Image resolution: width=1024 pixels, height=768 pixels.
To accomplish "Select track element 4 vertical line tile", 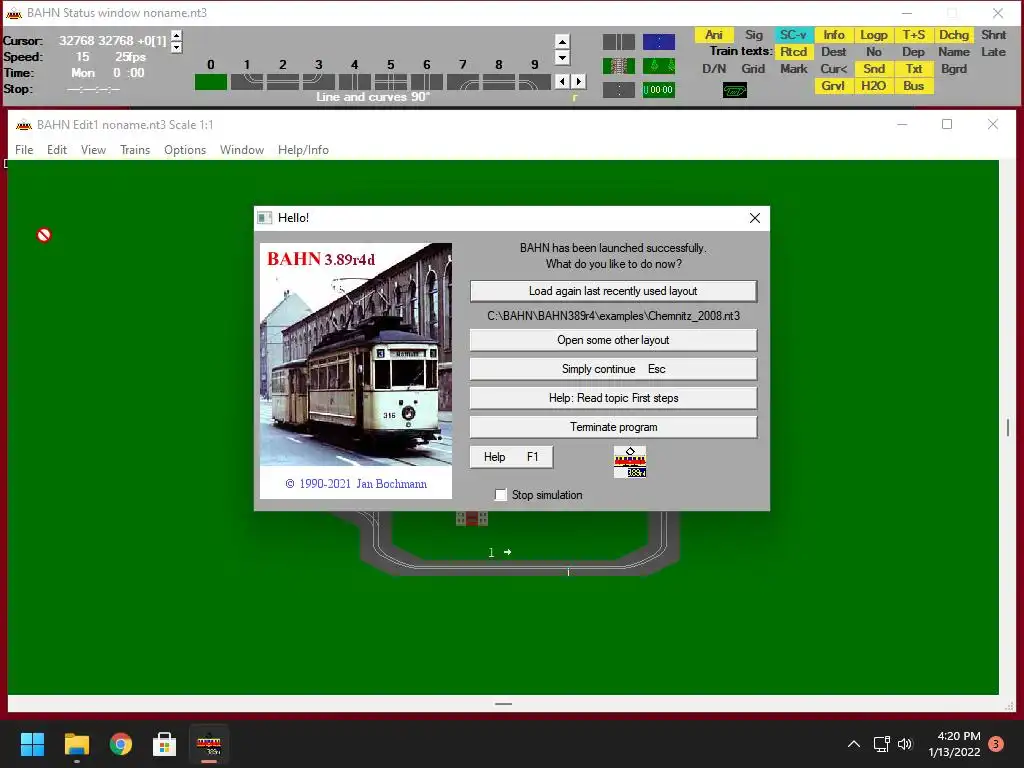I will (355, 82).
